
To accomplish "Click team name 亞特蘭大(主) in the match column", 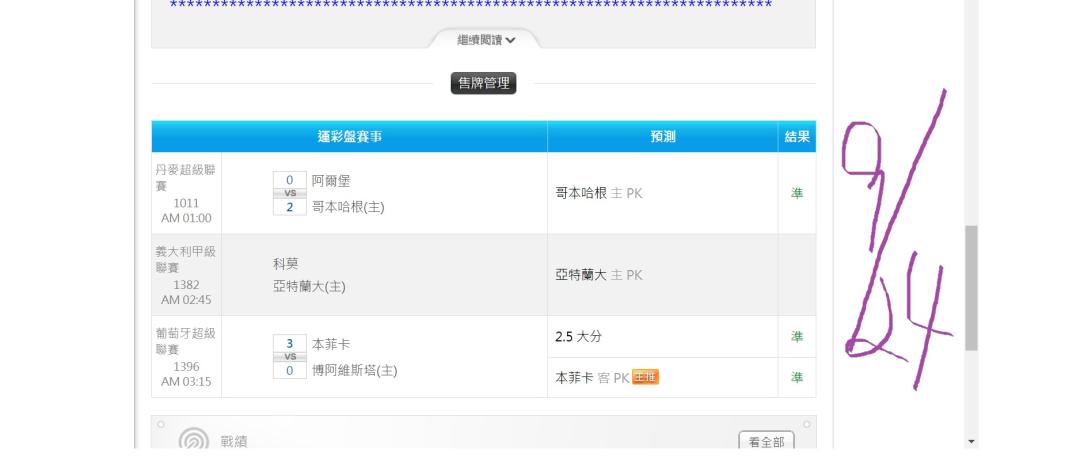I will pyautogui.click(x=309, y=286).
